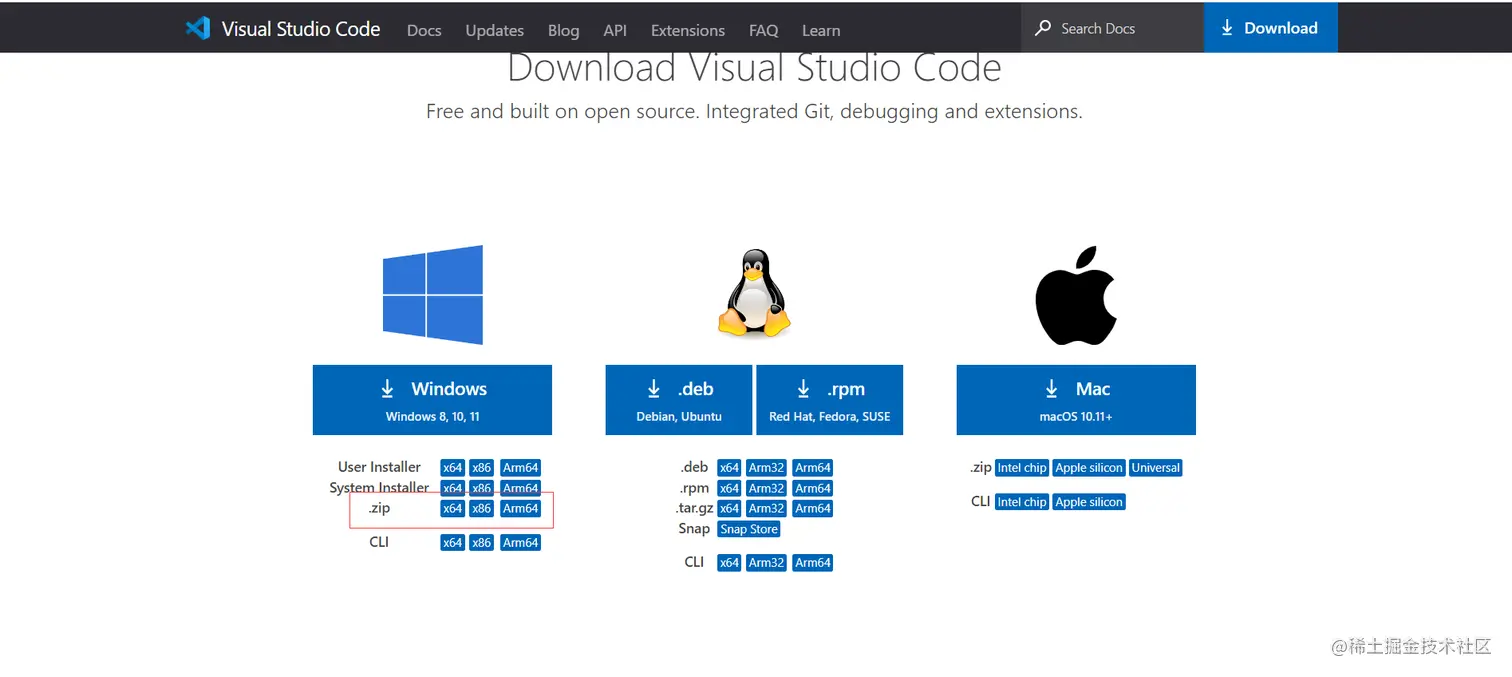The width and height of the screenshot is (1512, 677).
Task: Select x86 for Windows System Installer
Action: 482,488
